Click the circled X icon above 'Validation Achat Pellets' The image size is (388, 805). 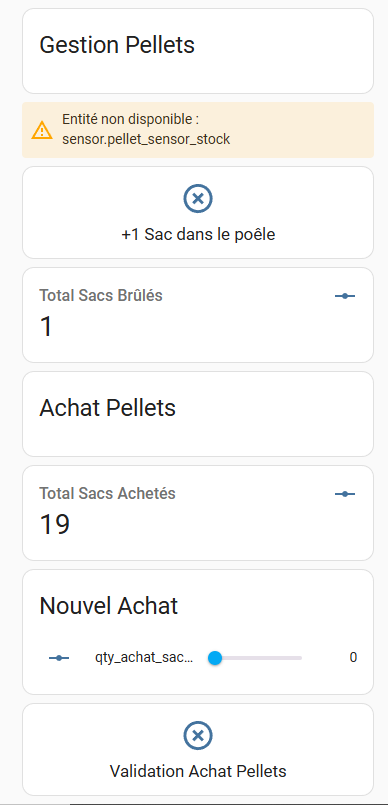pos(198,736)
